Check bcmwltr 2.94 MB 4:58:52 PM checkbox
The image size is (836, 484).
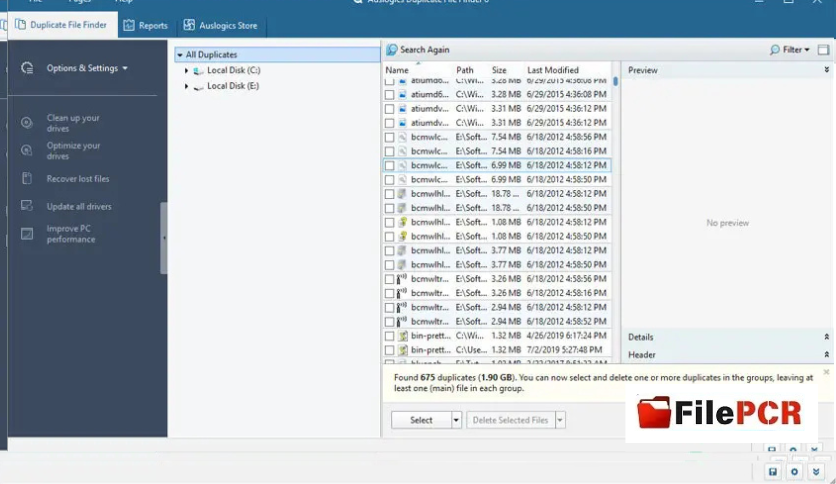click(390, 322)
